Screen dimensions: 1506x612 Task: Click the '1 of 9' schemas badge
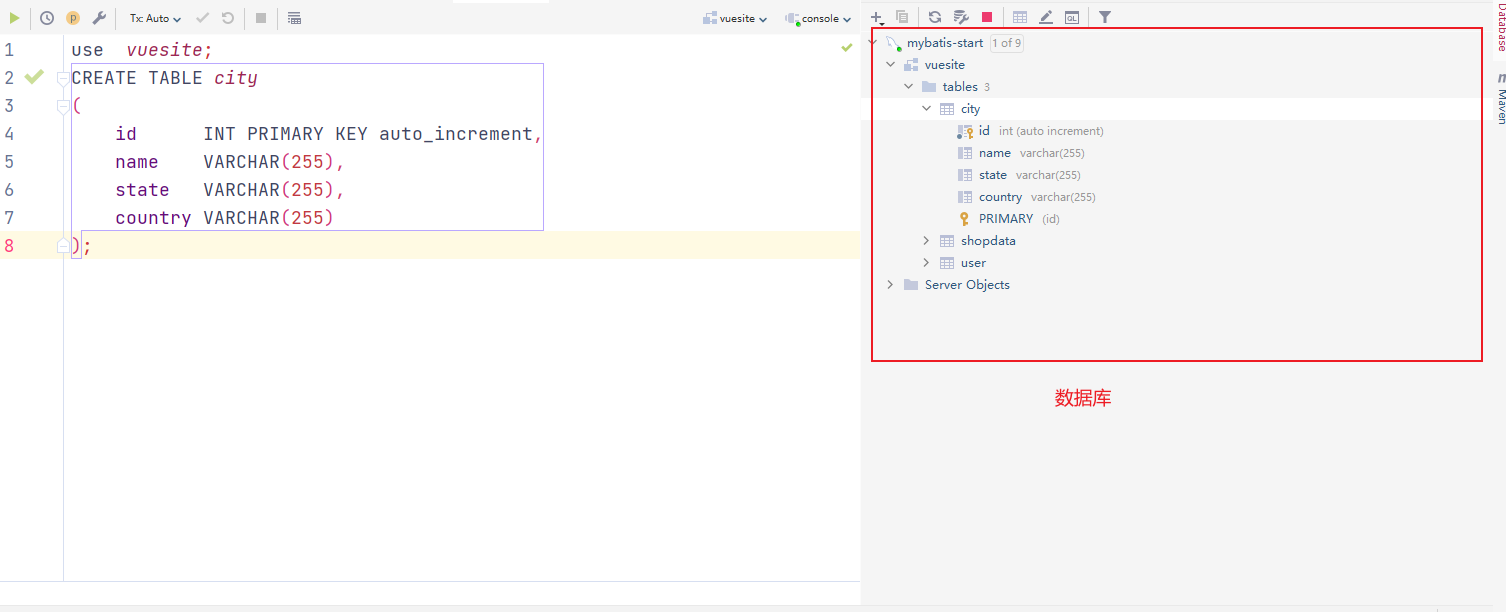tap(1006, 43)
